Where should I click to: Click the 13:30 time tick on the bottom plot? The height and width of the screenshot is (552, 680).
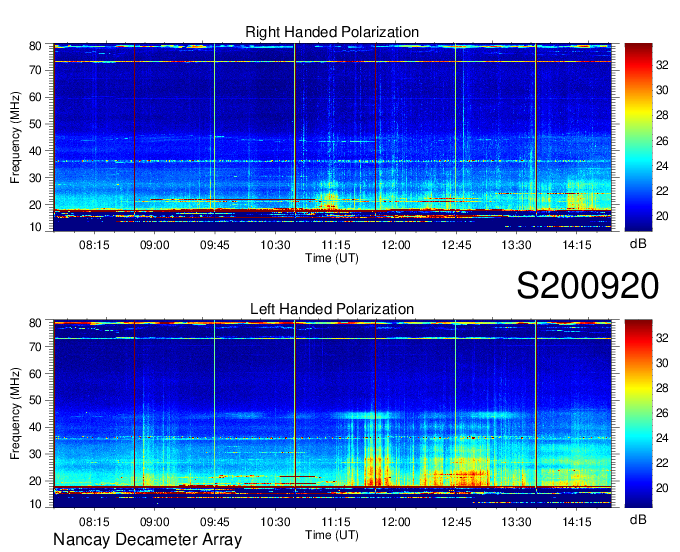tap(517, 522)
